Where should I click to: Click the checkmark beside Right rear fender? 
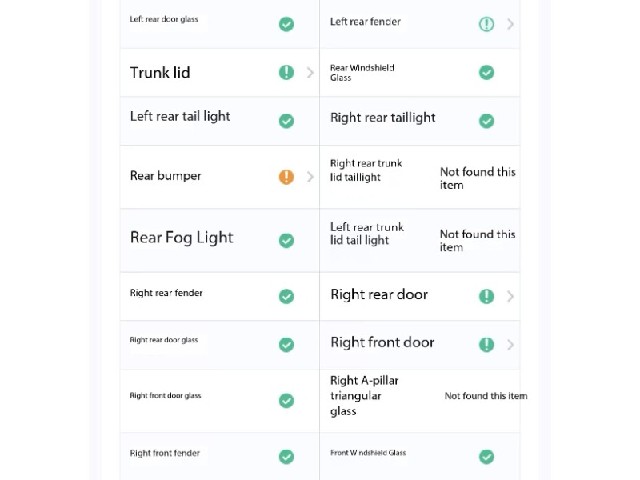(x=286, y=296)
